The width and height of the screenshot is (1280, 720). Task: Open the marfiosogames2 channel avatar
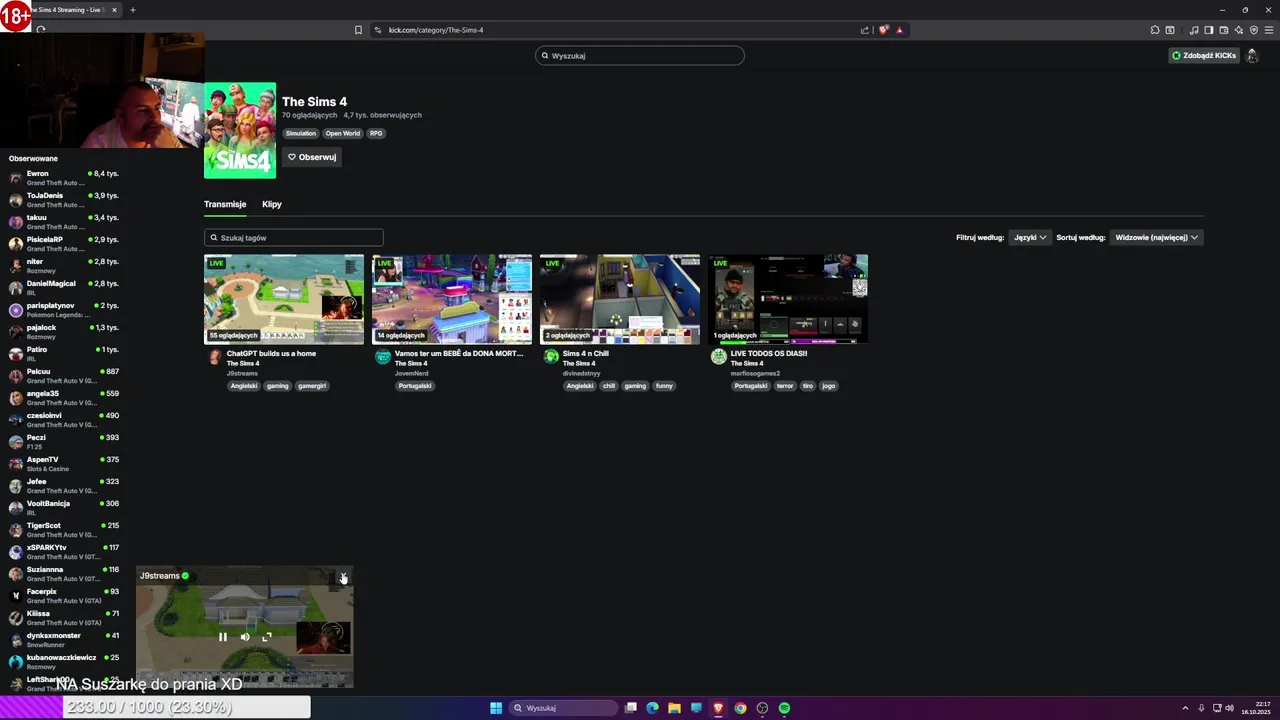(x=719, y=357)
